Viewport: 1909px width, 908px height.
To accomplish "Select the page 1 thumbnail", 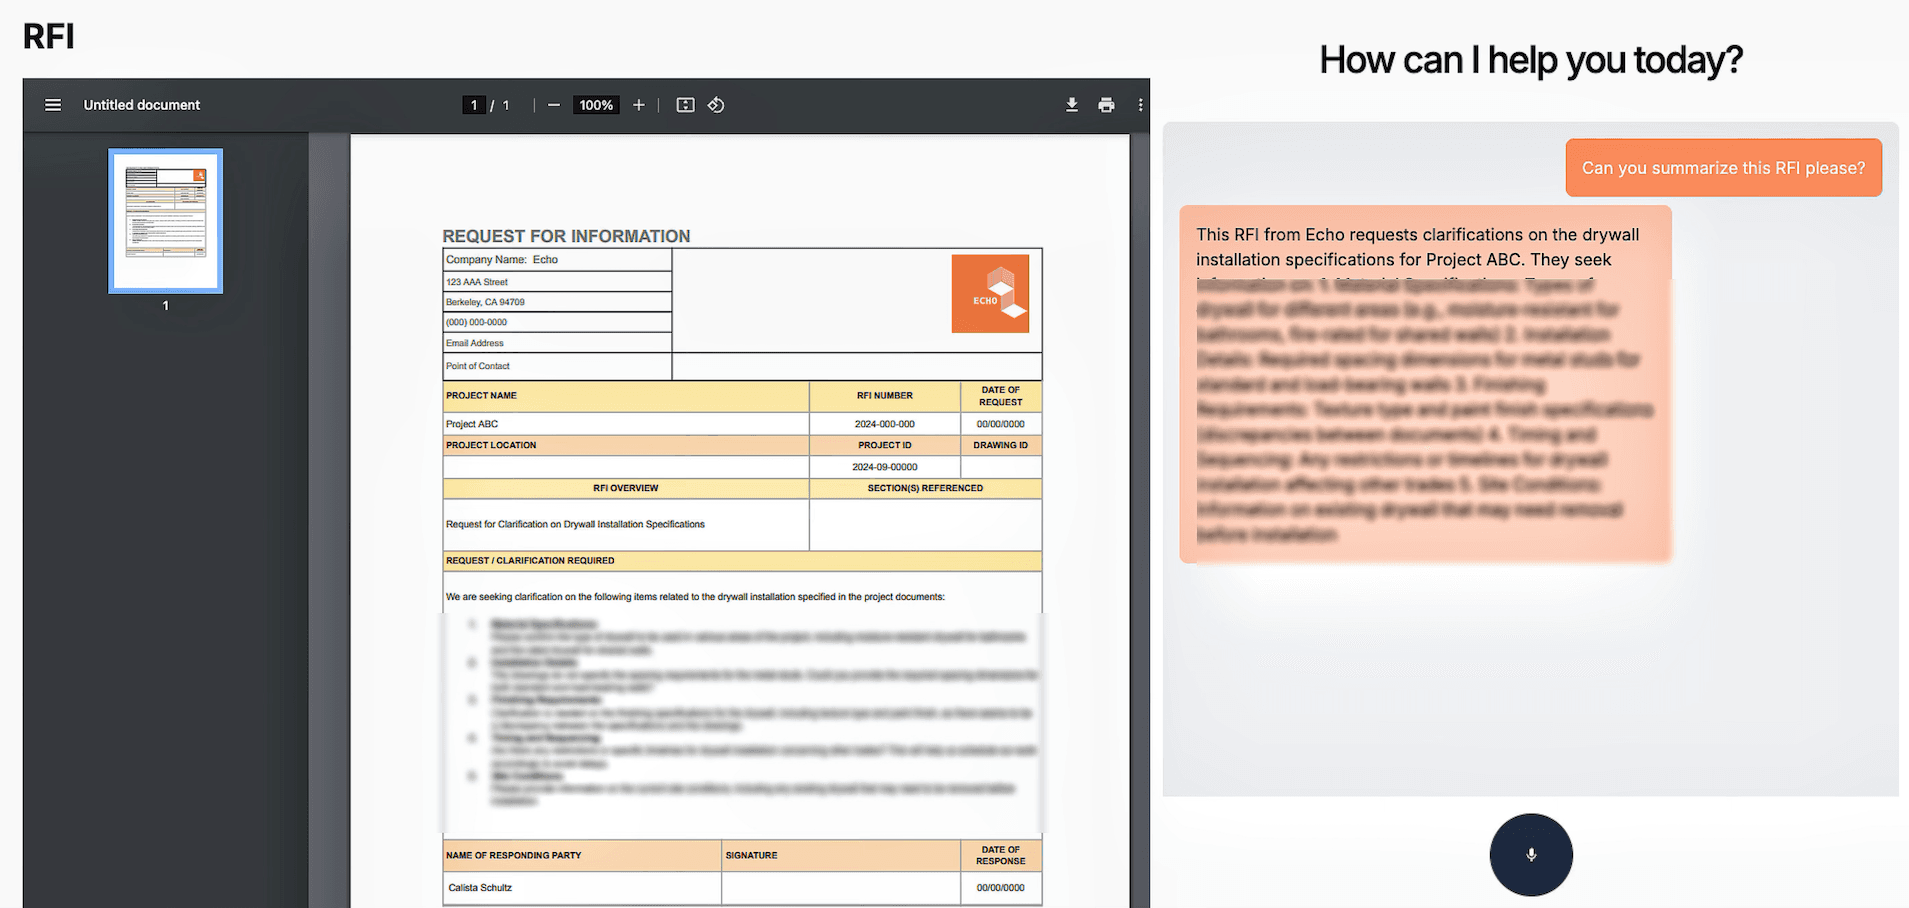I will [166, 221].
